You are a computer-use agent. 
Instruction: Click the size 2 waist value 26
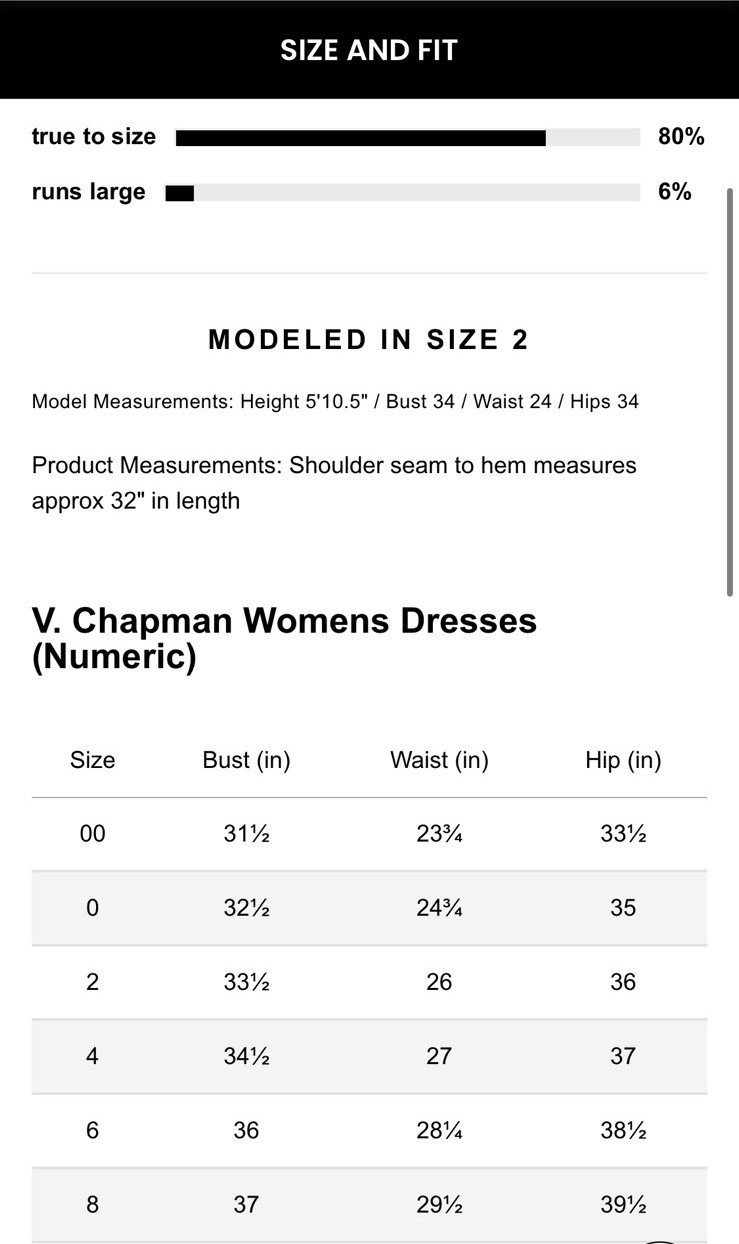(439, 982)
